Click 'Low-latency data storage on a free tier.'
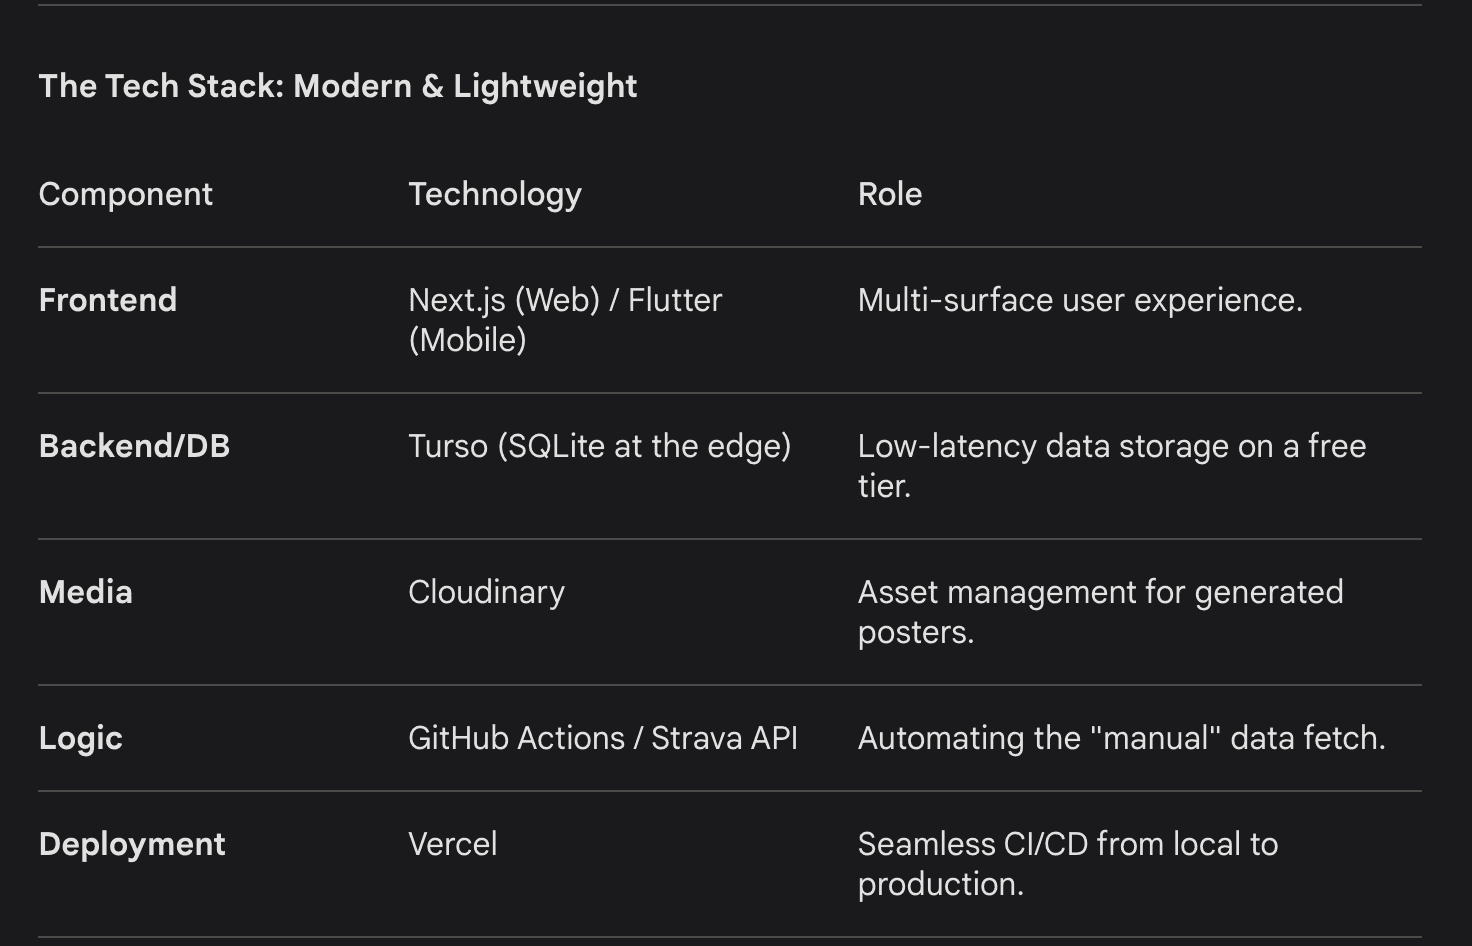1472x946 pixels. click(x=1112, y=466)
